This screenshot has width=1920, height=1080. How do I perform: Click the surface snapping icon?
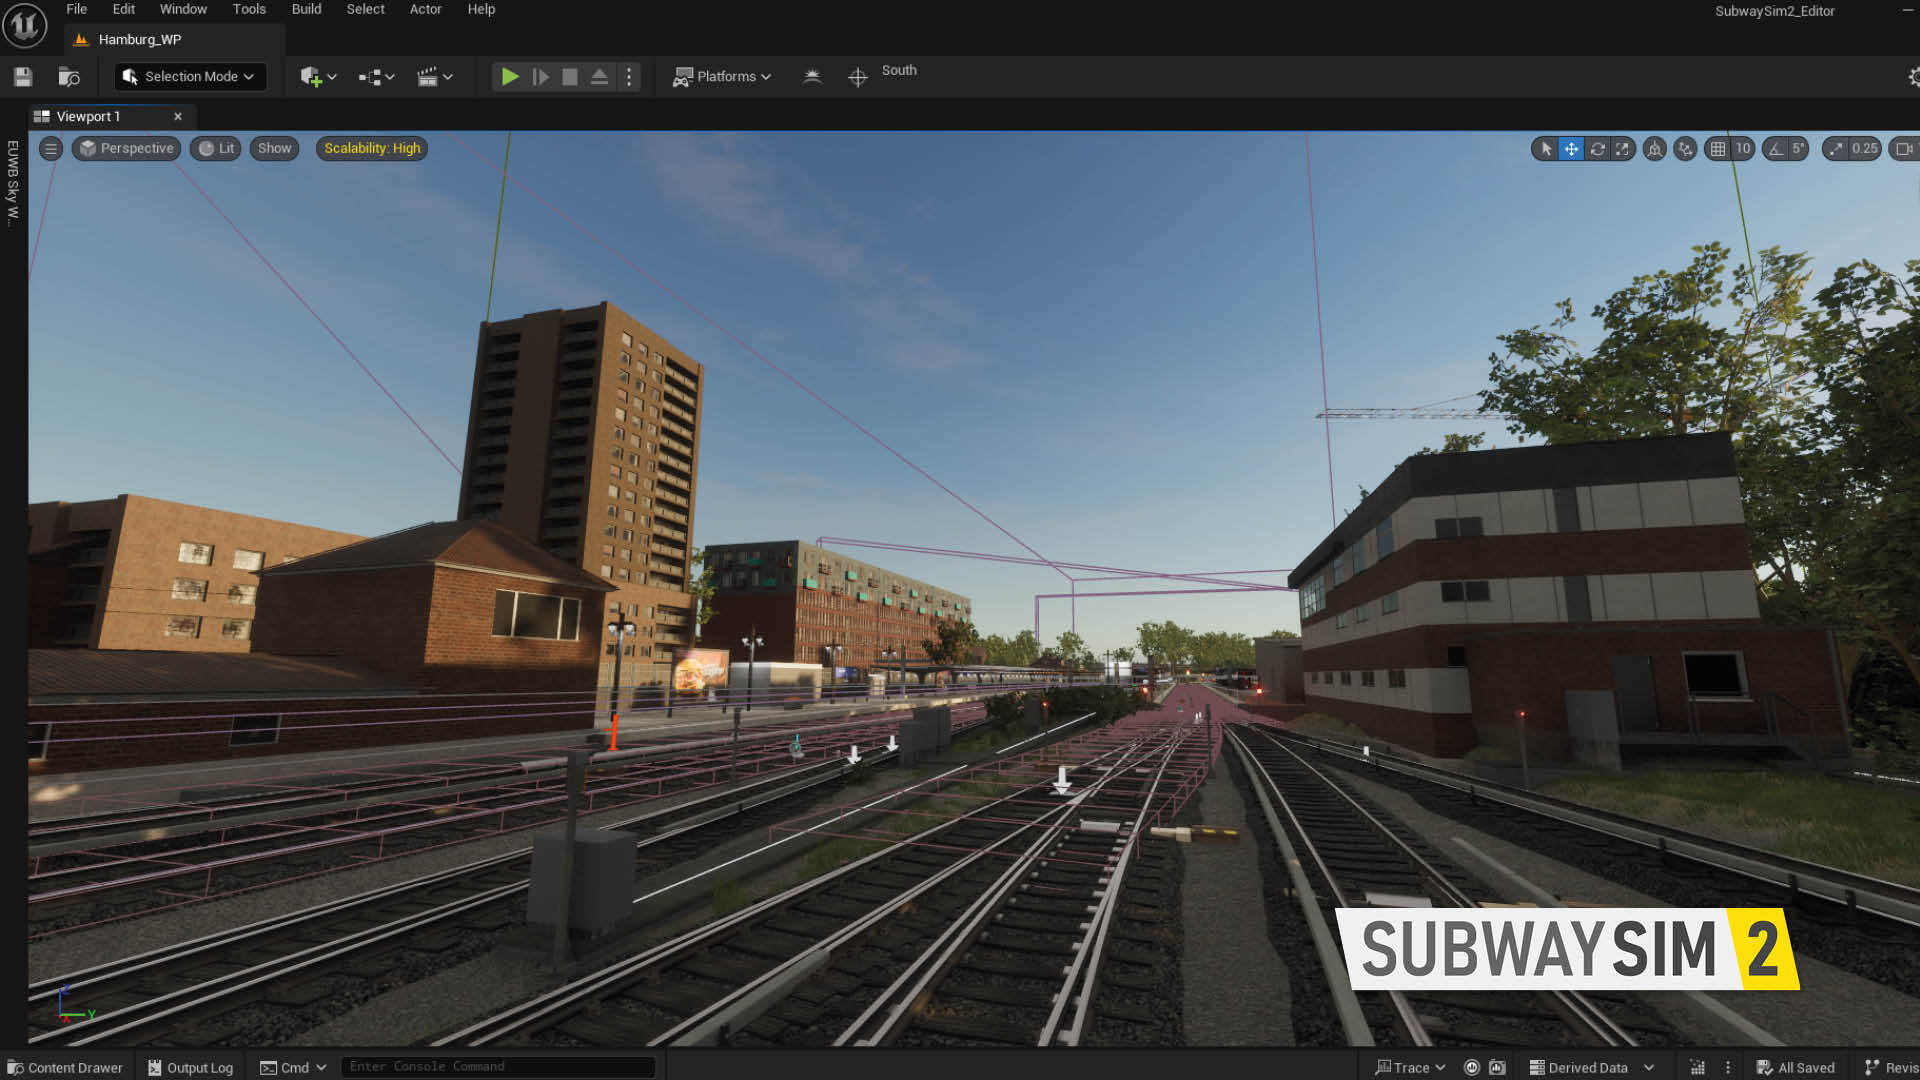tap(1686, 149)
